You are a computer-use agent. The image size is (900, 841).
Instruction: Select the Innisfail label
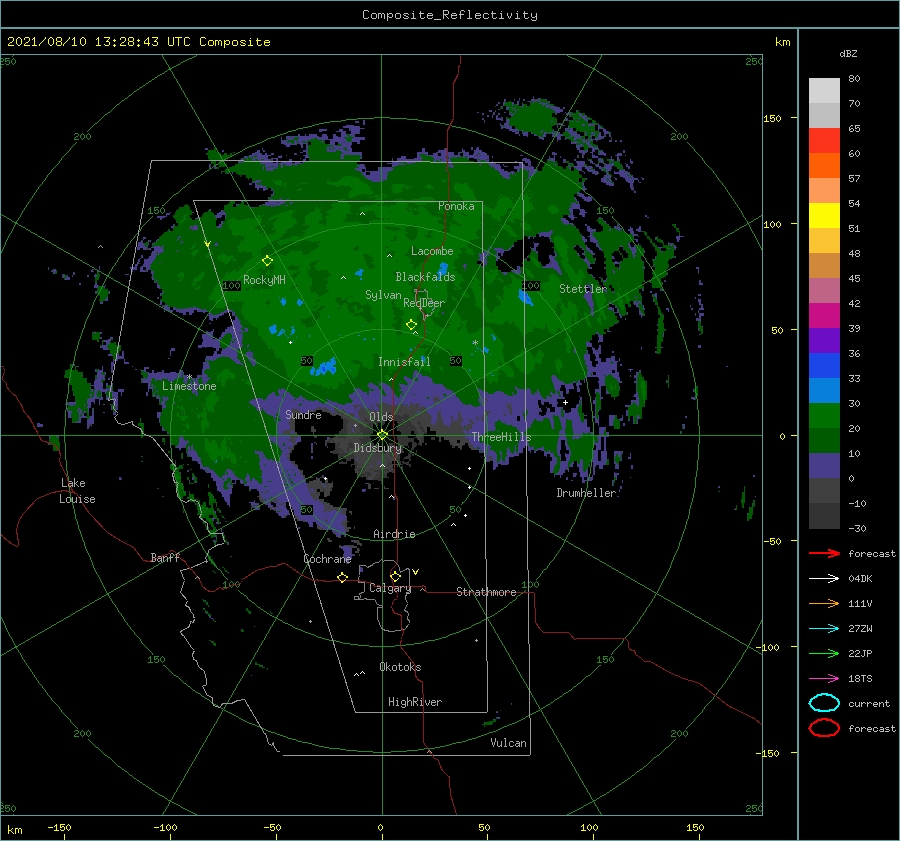click(x=404, y=362)
